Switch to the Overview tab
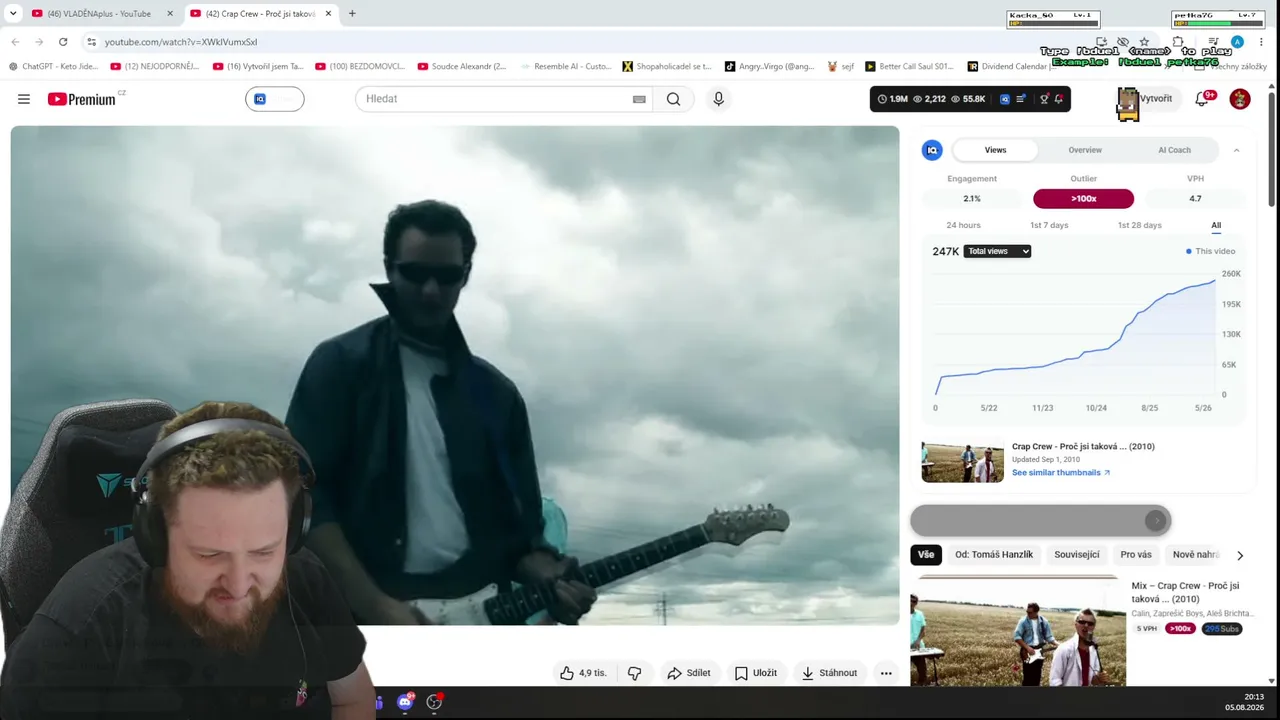 coord(1085,150)
